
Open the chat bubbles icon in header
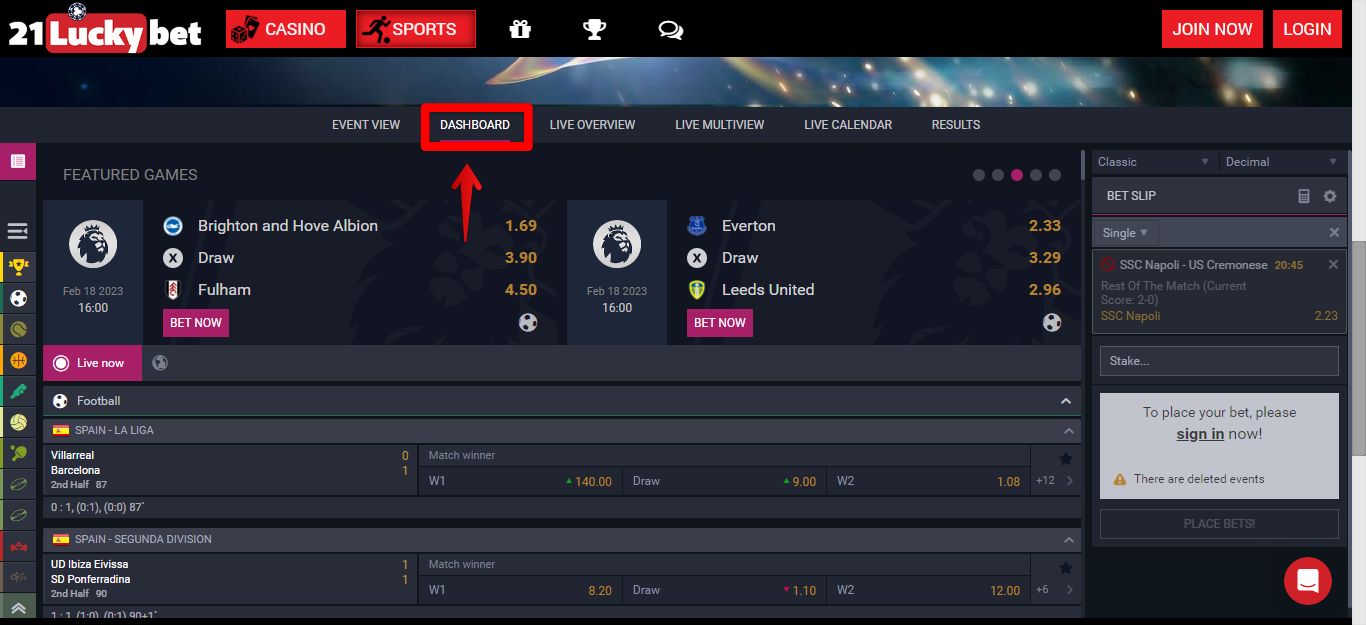(x=670, y=30)
